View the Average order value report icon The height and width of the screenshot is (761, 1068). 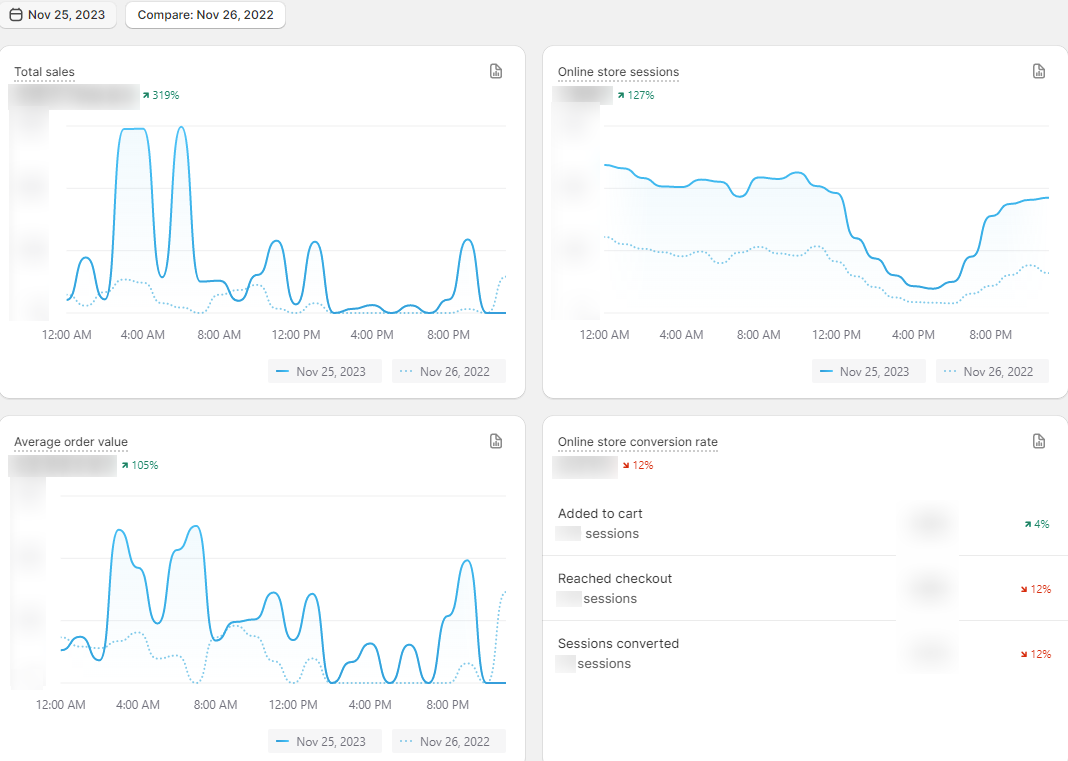coord(496,441)
